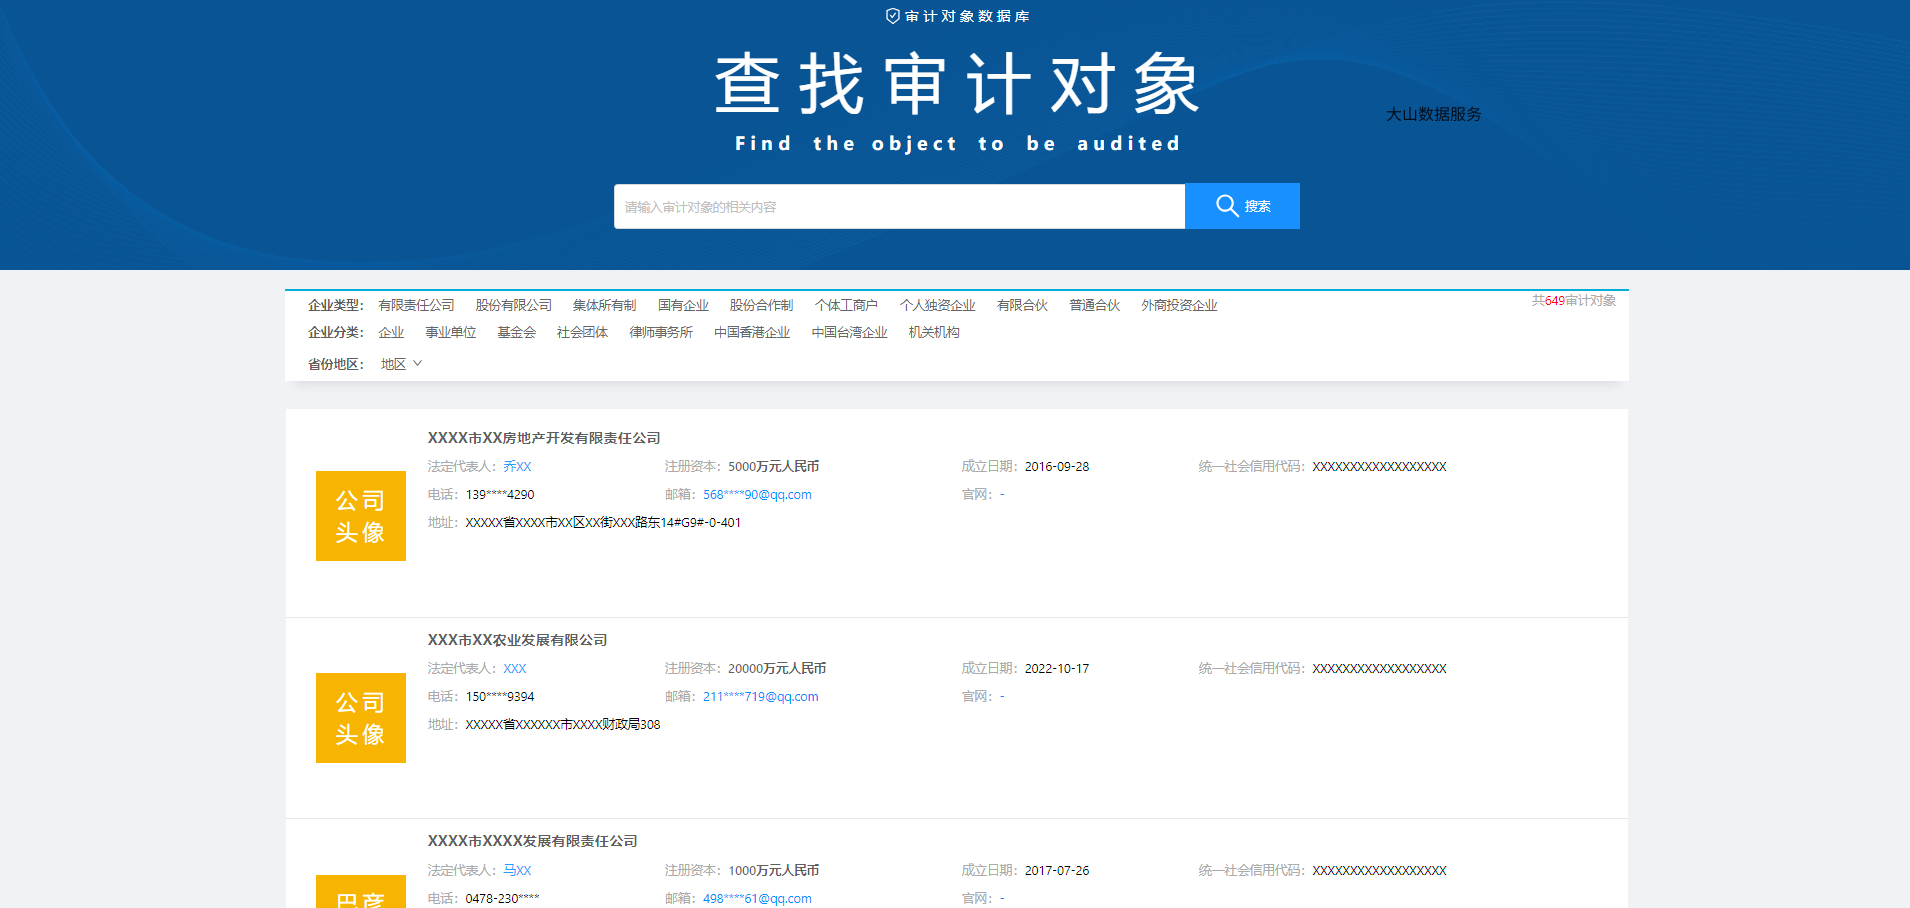Select the 中国香港企业 category
The image size is (1910, 908).
click(752, 332)
